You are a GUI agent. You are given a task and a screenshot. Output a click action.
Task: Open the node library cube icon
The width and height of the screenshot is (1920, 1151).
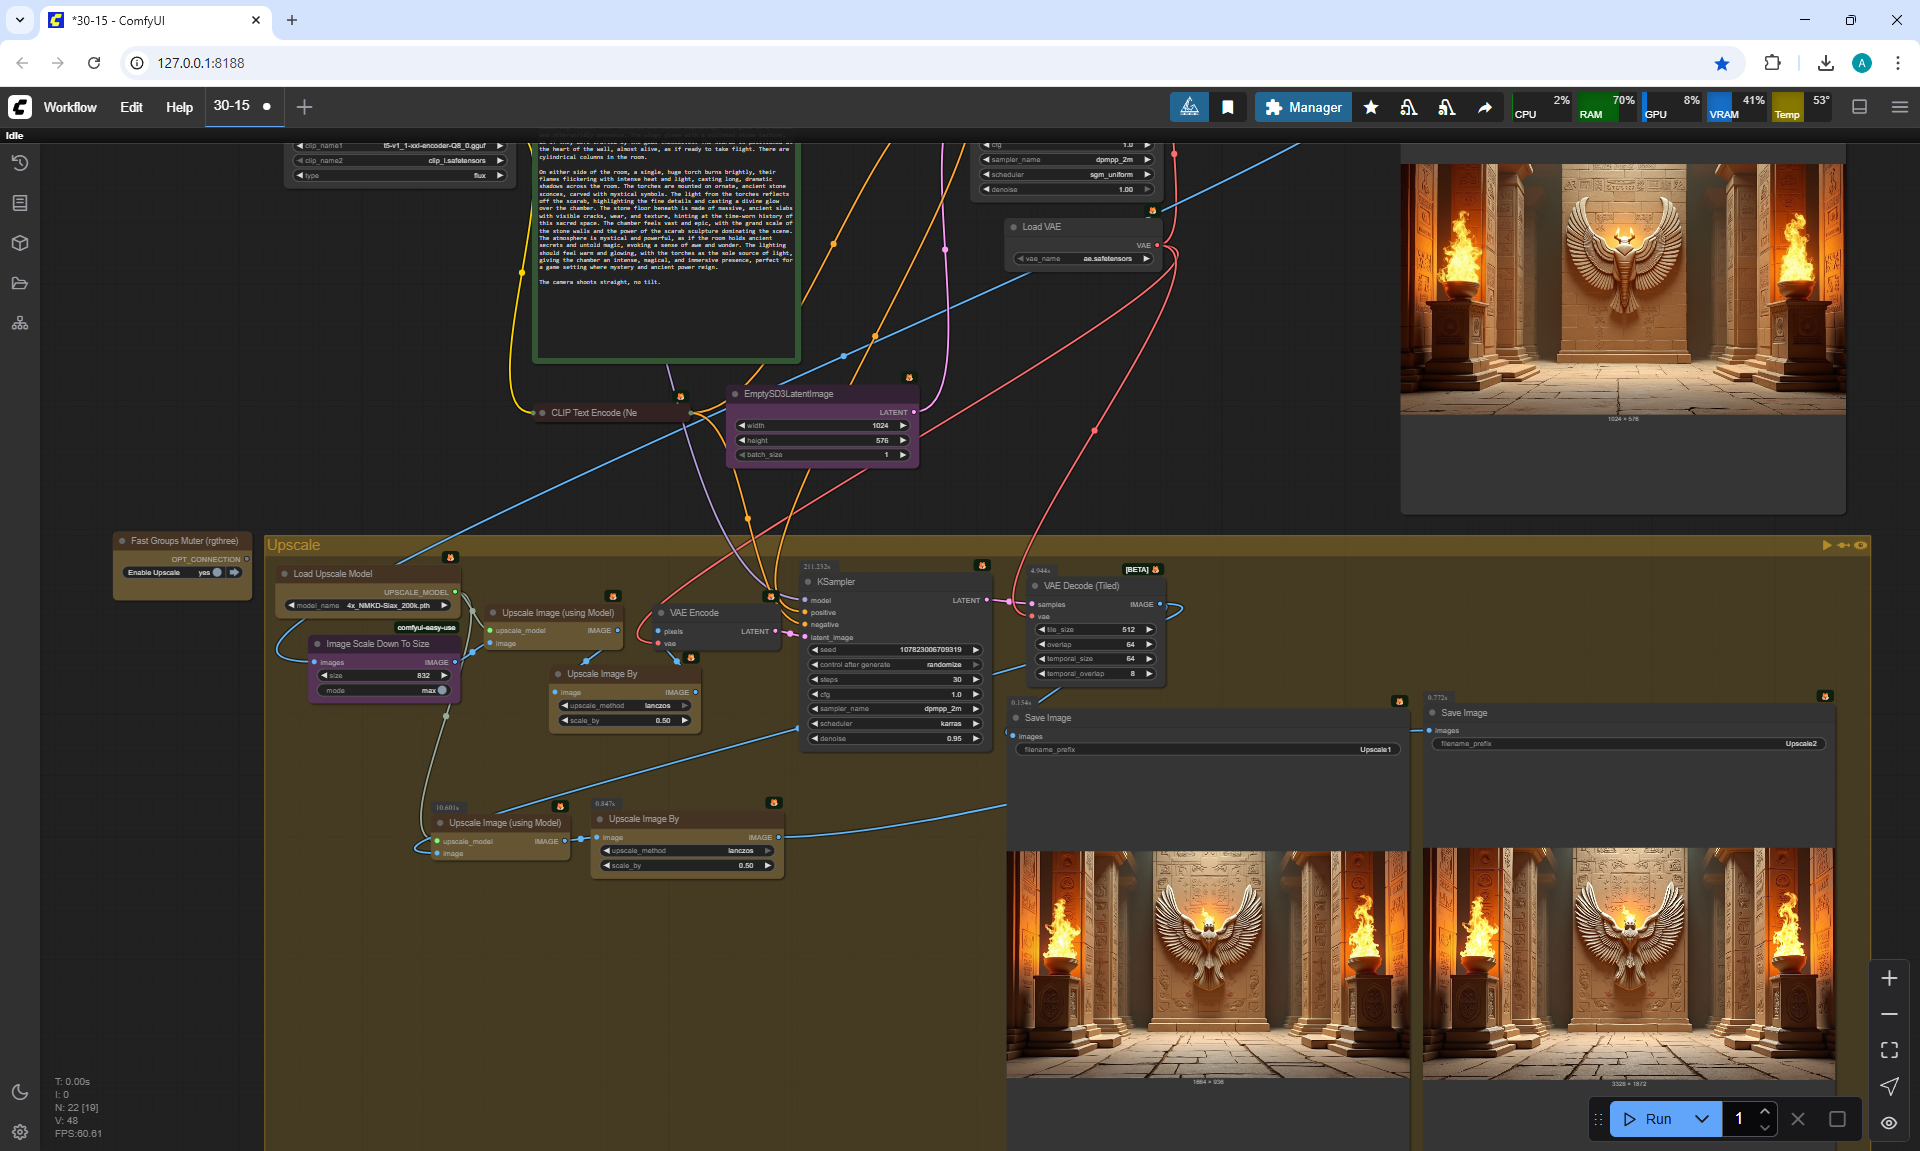click(19, 243)
